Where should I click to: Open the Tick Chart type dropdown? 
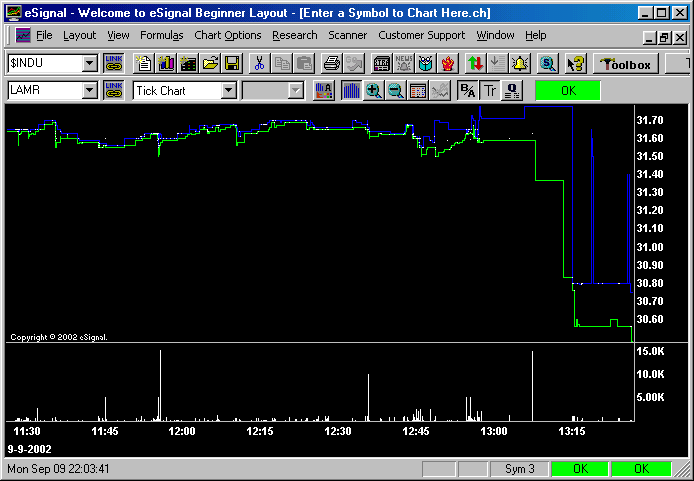[228, 90]
